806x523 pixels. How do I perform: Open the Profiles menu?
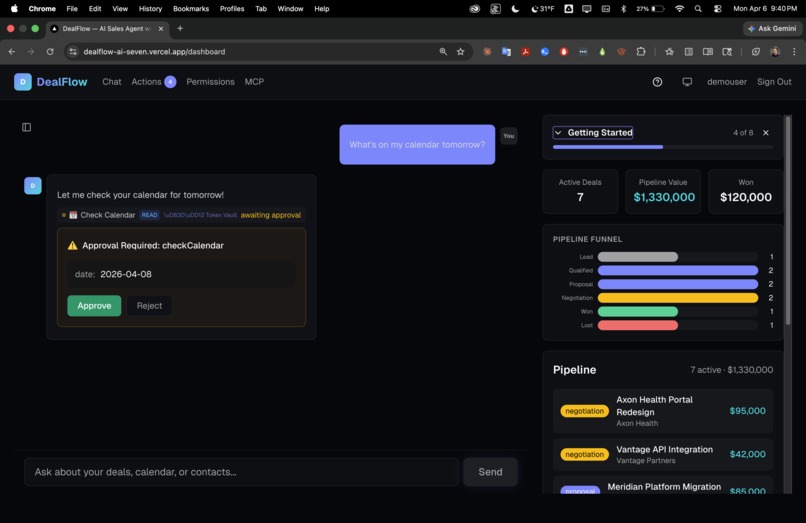[232, 9]
